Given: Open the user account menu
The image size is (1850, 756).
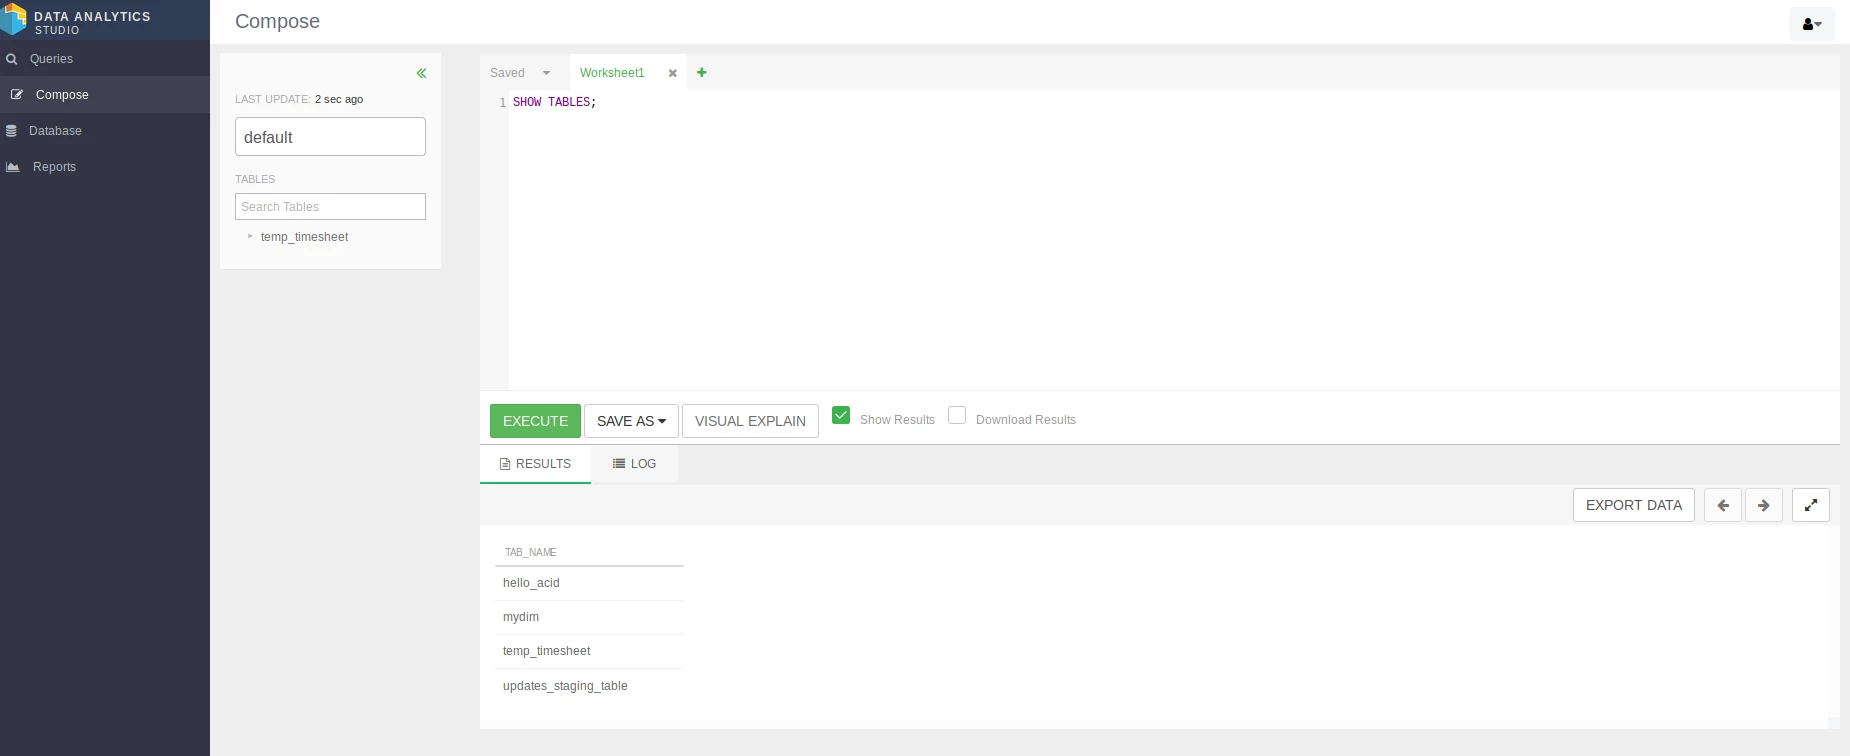Looking at the screenshot, I should (1812, 24).
